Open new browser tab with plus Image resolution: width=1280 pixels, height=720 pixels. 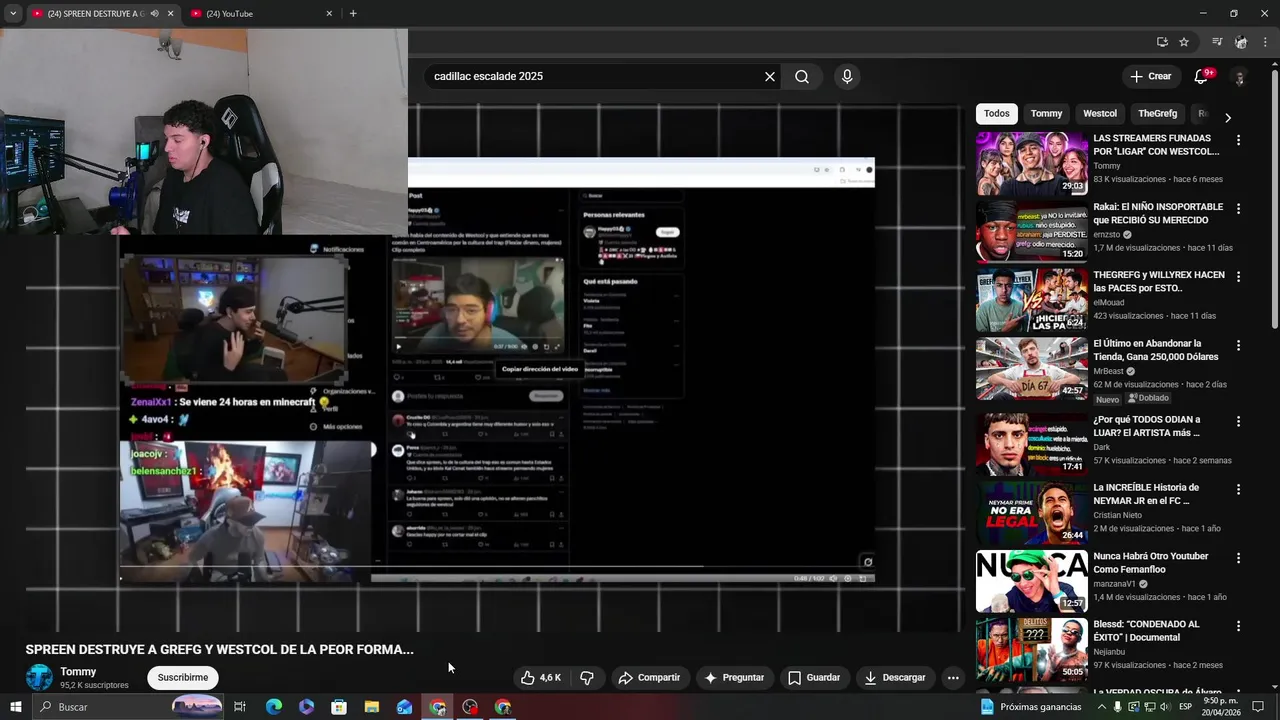point(353,14)
